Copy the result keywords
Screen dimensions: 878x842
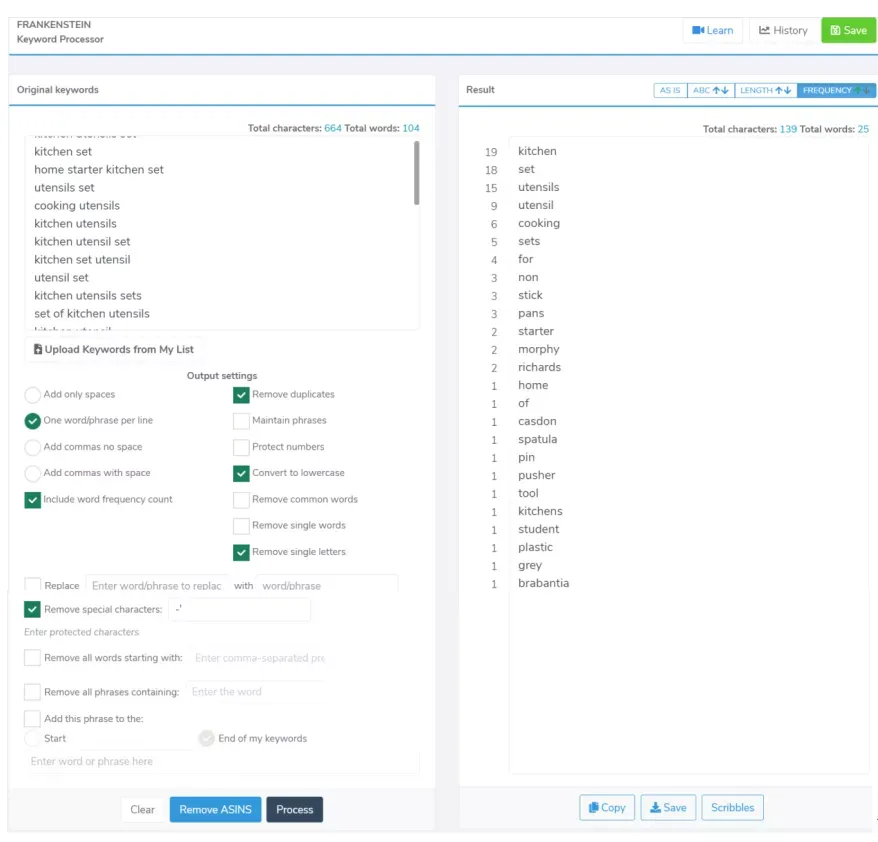coord(607,807)
